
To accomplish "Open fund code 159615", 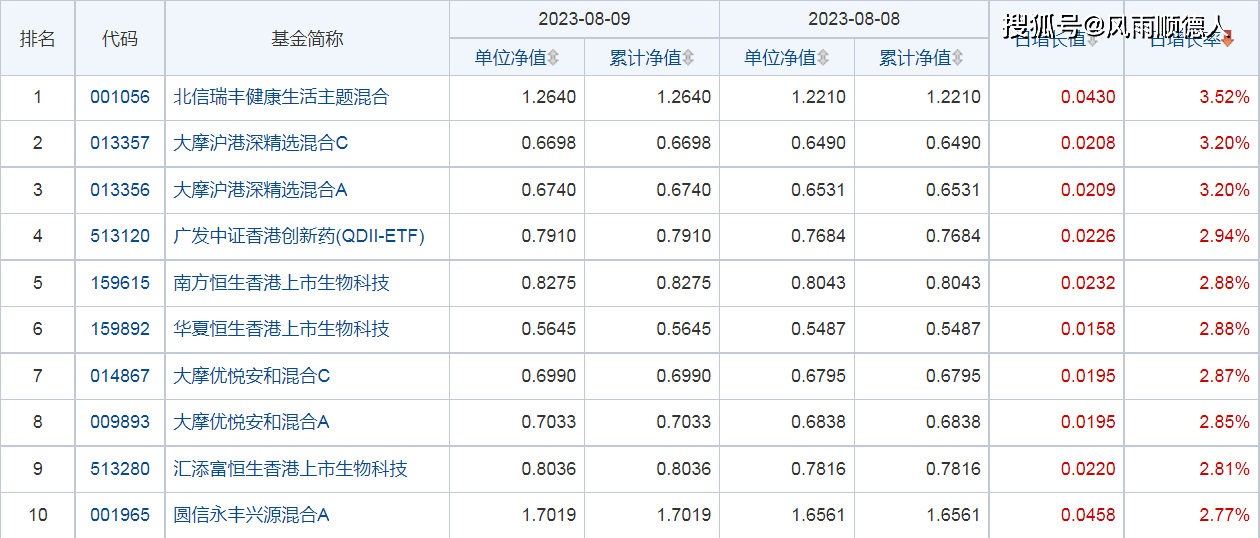I will [120, 283].
